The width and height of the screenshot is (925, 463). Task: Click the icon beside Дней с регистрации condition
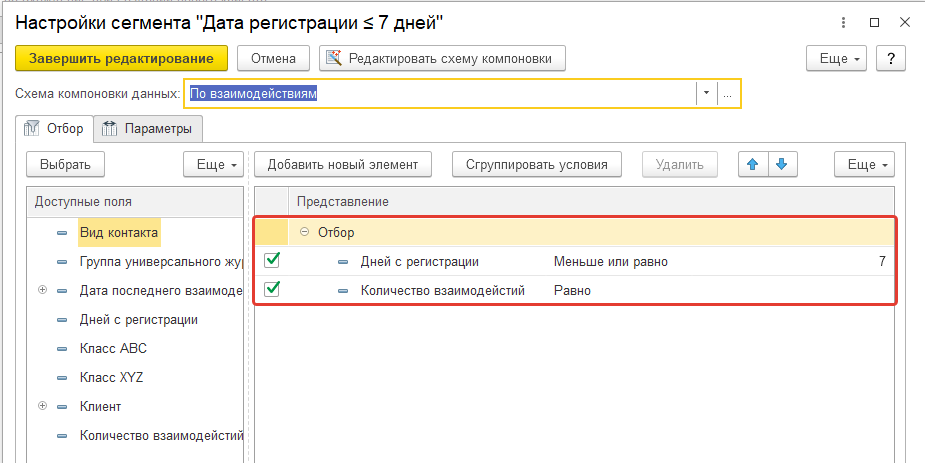click(344, 262)
